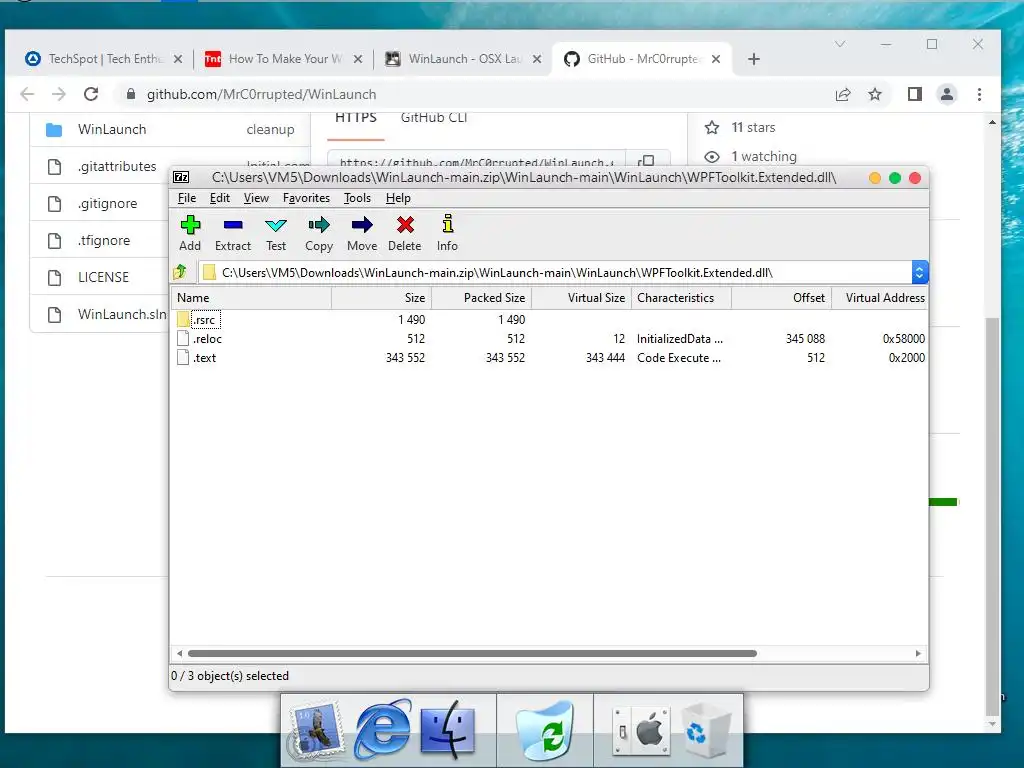Viewport: 1024px width, 768px height.
Task: Click the Copy toolbar icon
Action: [319, 233]
